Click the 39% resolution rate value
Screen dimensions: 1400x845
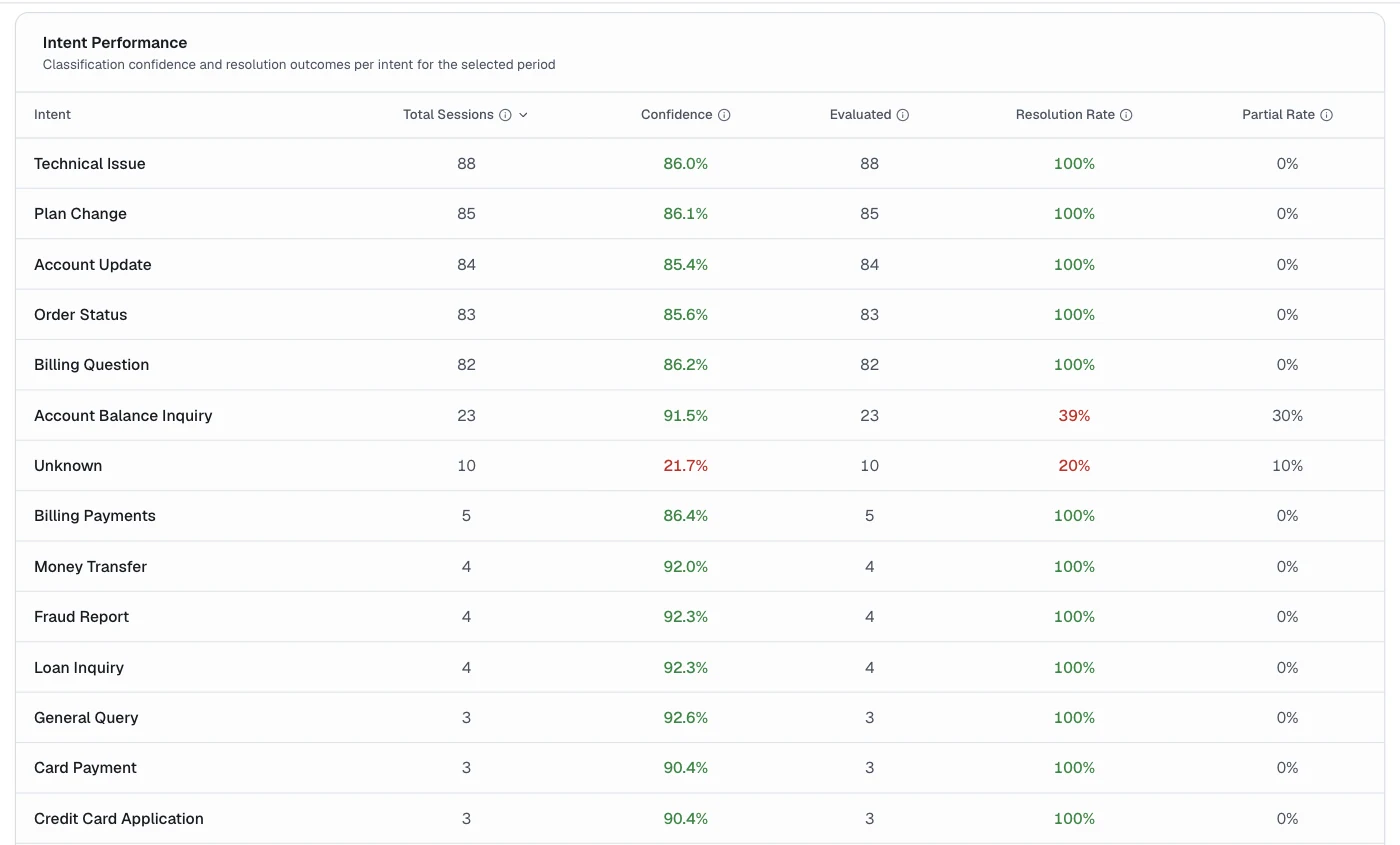pyautogui.click(x=1074, y=416)
